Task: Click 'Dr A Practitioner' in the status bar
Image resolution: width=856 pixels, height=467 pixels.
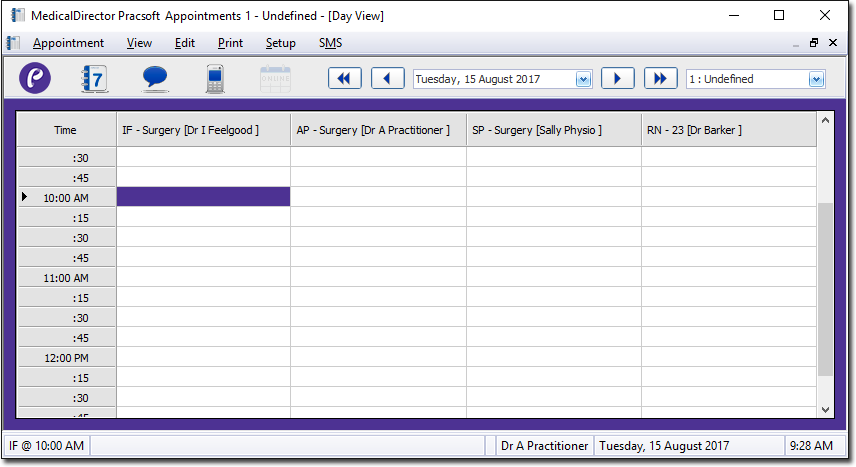Action: (x=544, y=446)
